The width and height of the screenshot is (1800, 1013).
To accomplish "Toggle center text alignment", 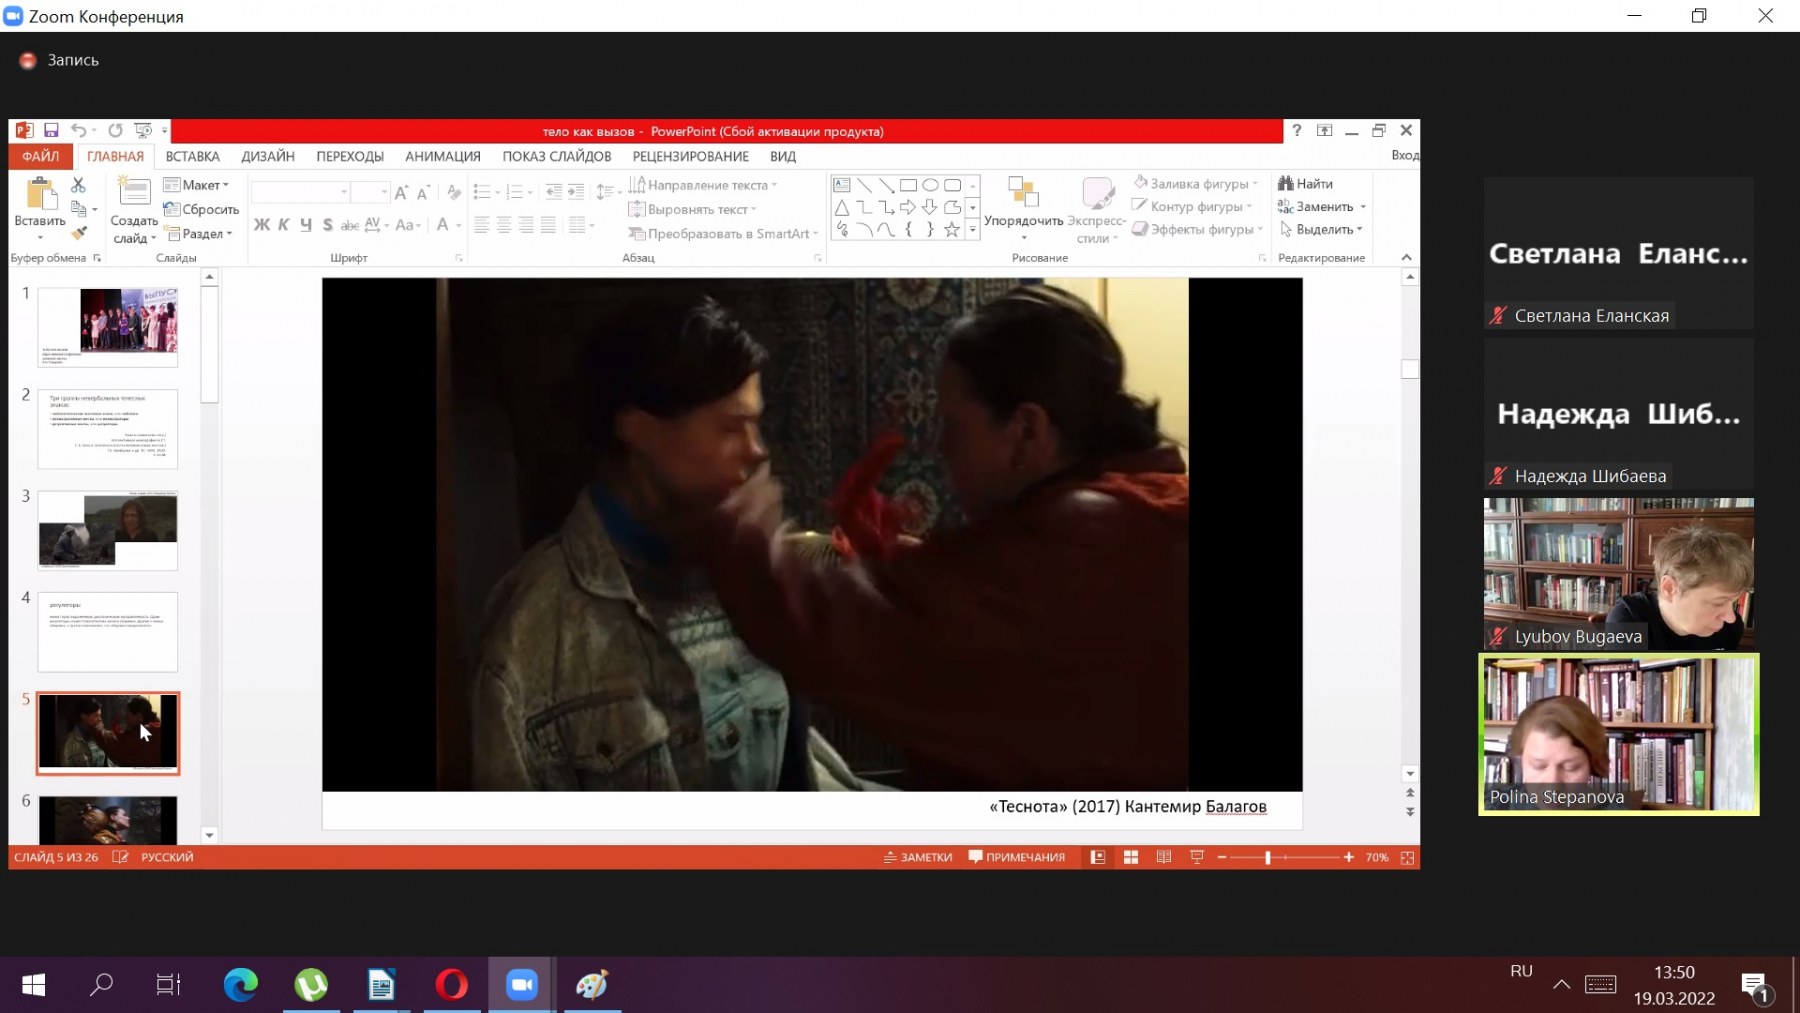I will click(x=504, y=225).
